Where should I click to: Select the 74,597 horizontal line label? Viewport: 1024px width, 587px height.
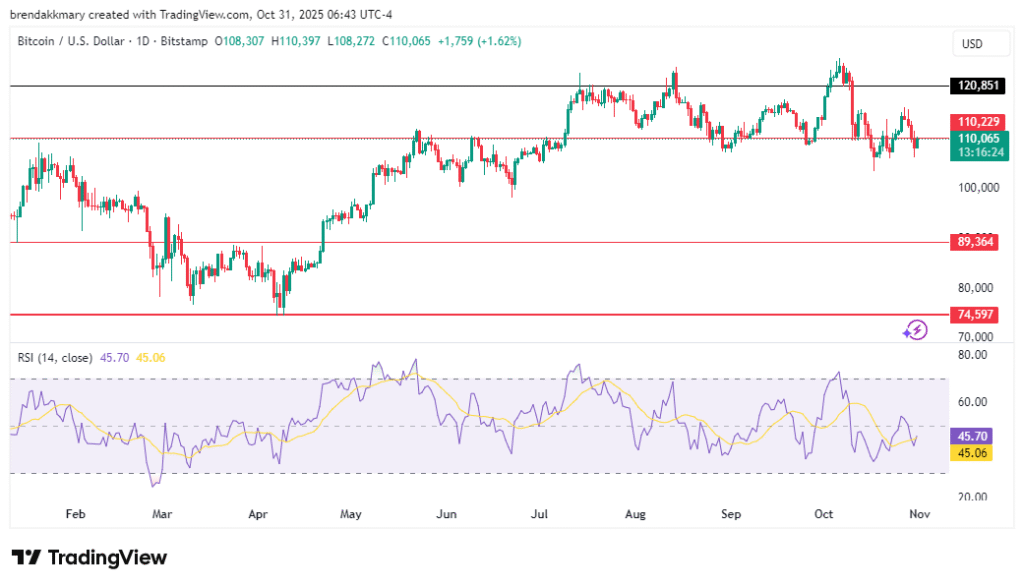(x=978, y=314)
